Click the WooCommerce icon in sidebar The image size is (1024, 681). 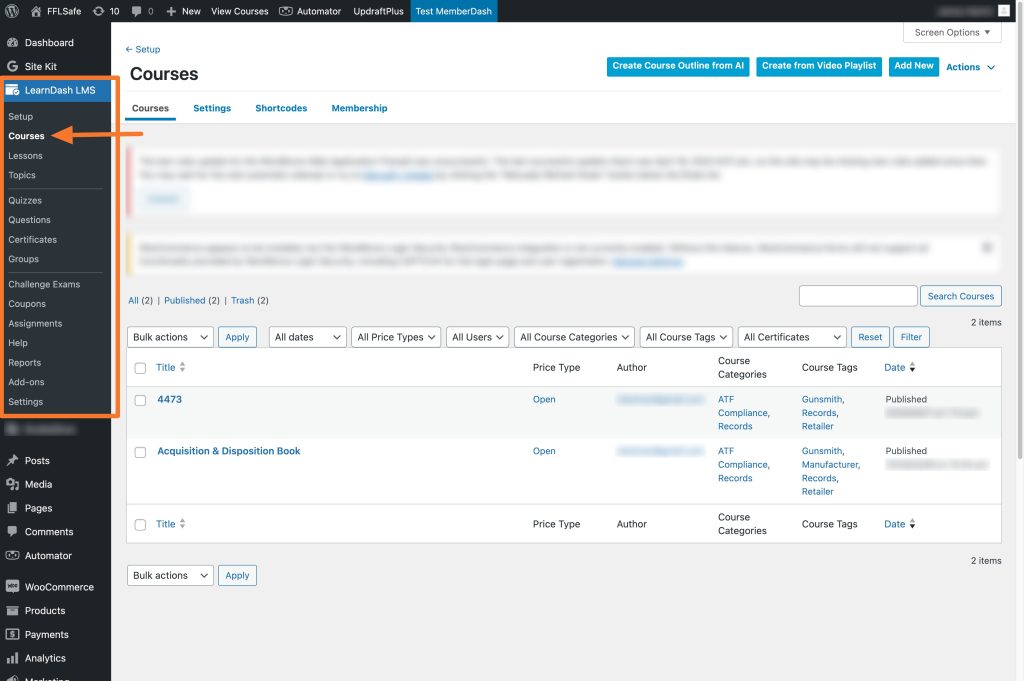click(x=12, y=586)
